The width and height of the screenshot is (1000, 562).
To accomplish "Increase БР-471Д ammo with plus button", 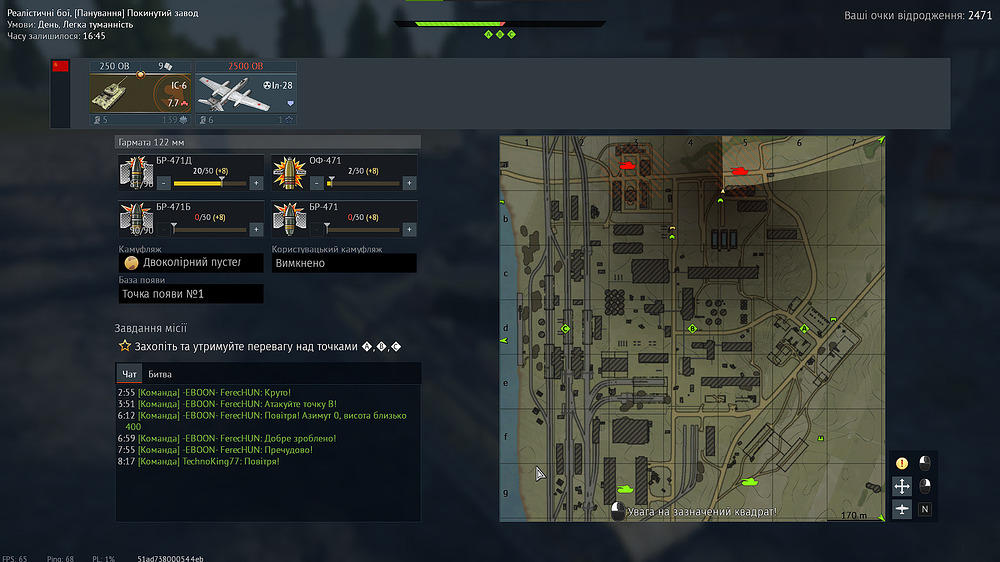I will coord(256,183).
